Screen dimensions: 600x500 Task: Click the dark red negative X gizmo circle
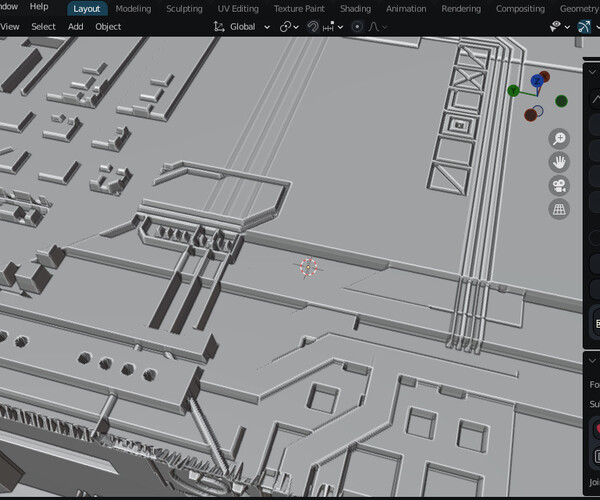(x=530, y=115)
